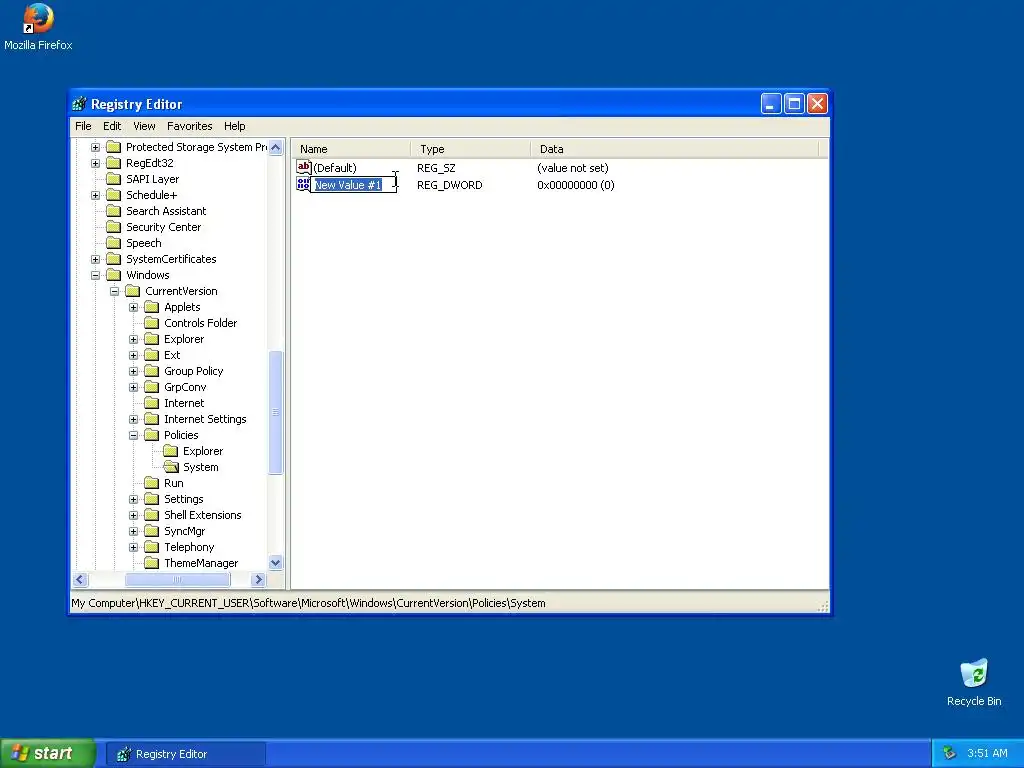Click the tree scroll up arrow
Image resolution: width=1024 pixels, height=768 pixels.
pyautogui.click(x=276, y=148)
